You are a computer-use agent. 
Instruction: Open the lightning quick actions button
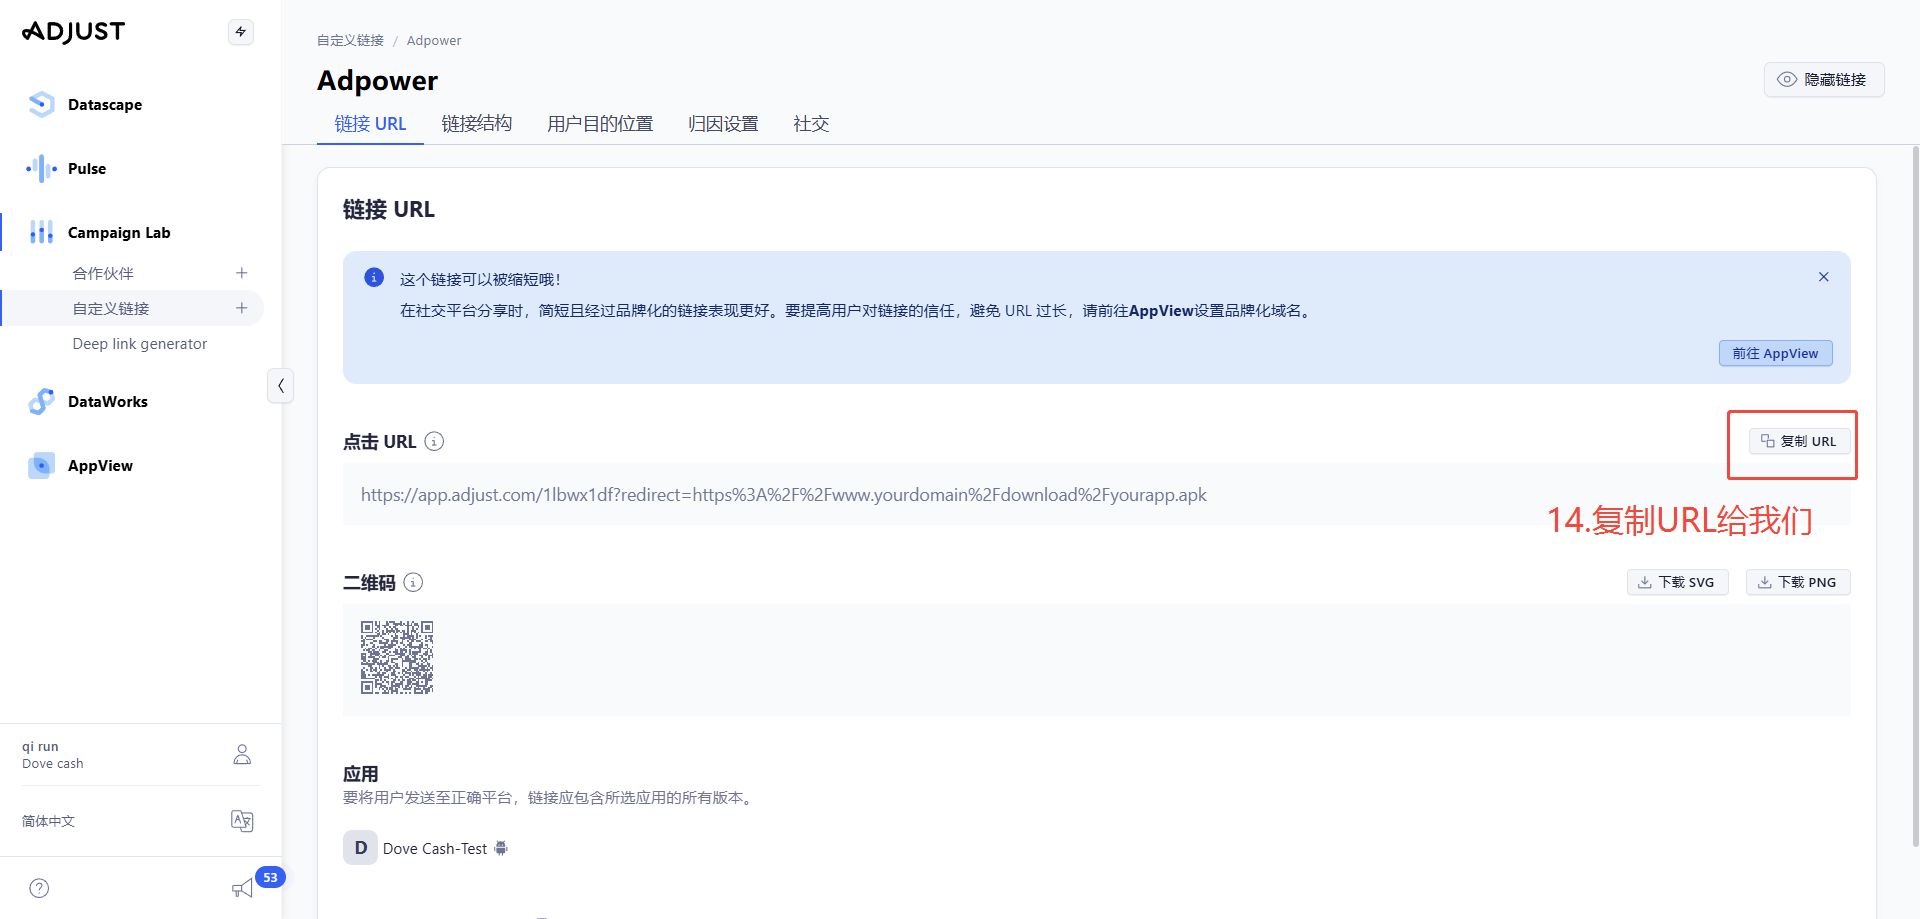(x=241, y=32)
